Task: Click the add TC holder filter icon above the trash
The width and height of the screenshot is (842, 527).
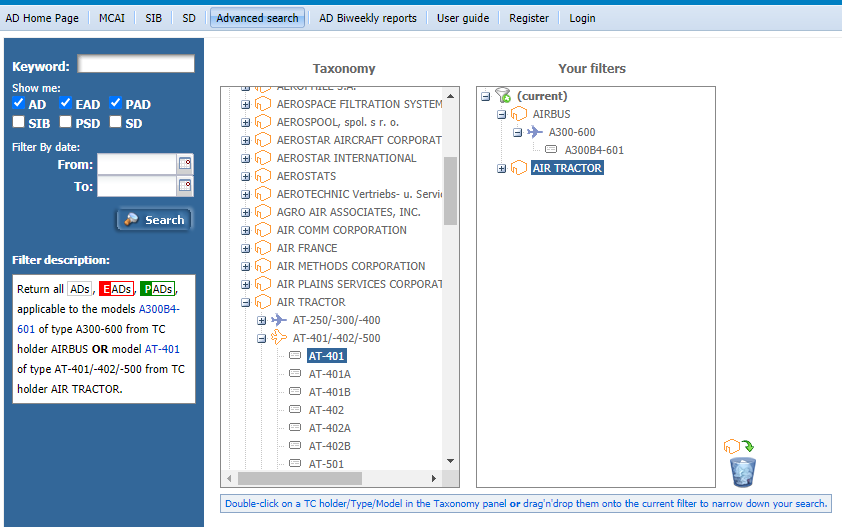Action: pos(738,446)
